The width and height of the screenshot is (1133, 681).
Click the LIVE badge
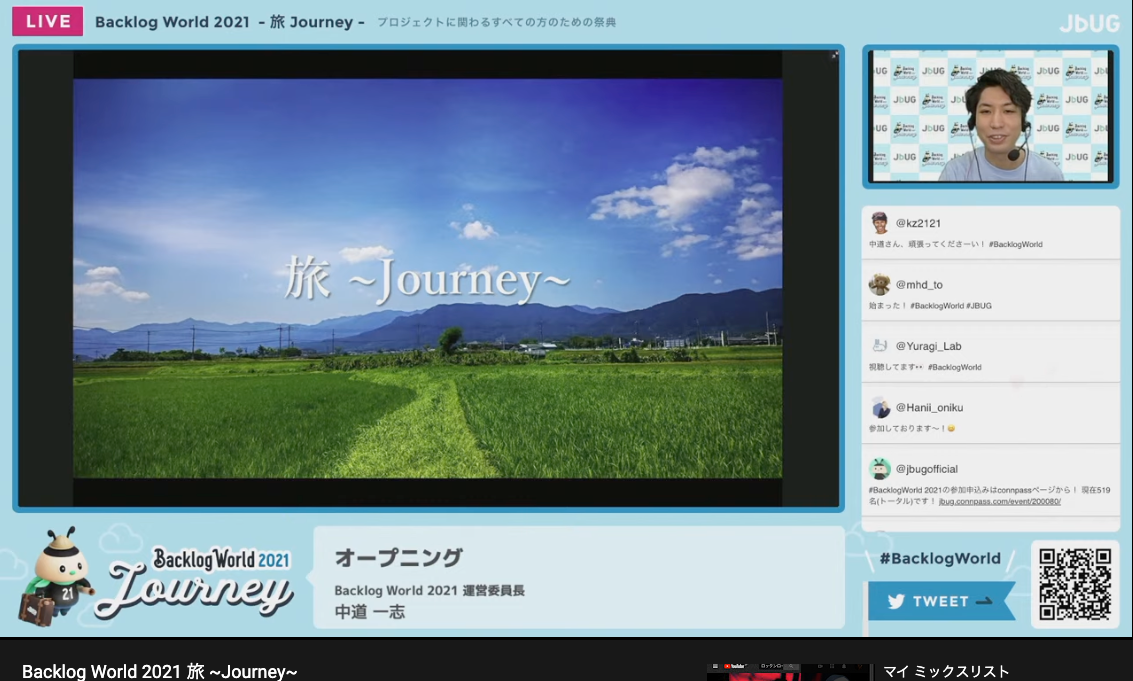(x=48, y=22)
